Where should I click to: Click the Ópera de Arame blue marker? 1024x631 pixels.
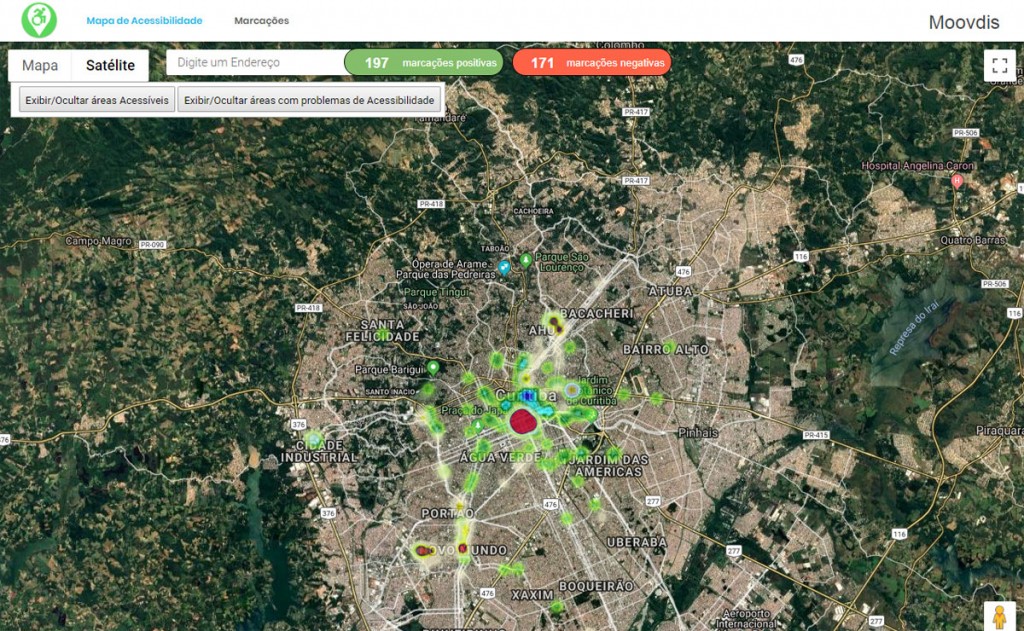coord(504,268)
